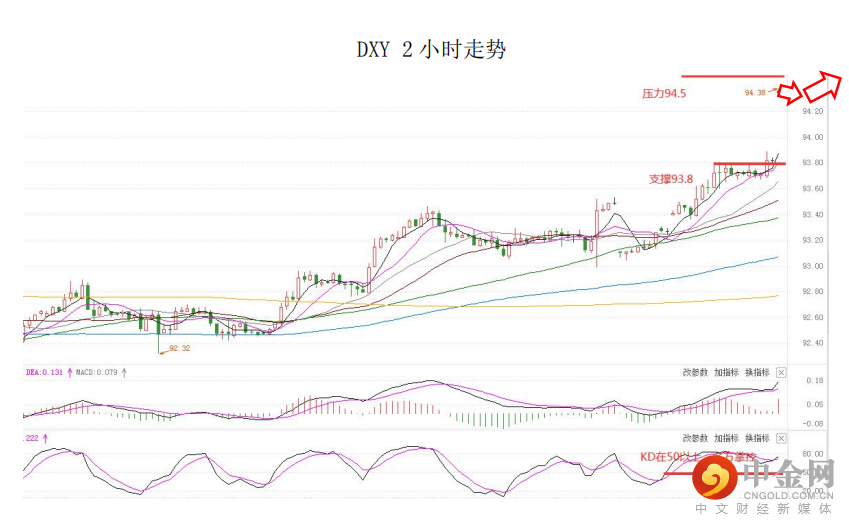Click 换指标 in the MACD panel
The height and width of the screenshot is (527, 849).
pos(757,373)
